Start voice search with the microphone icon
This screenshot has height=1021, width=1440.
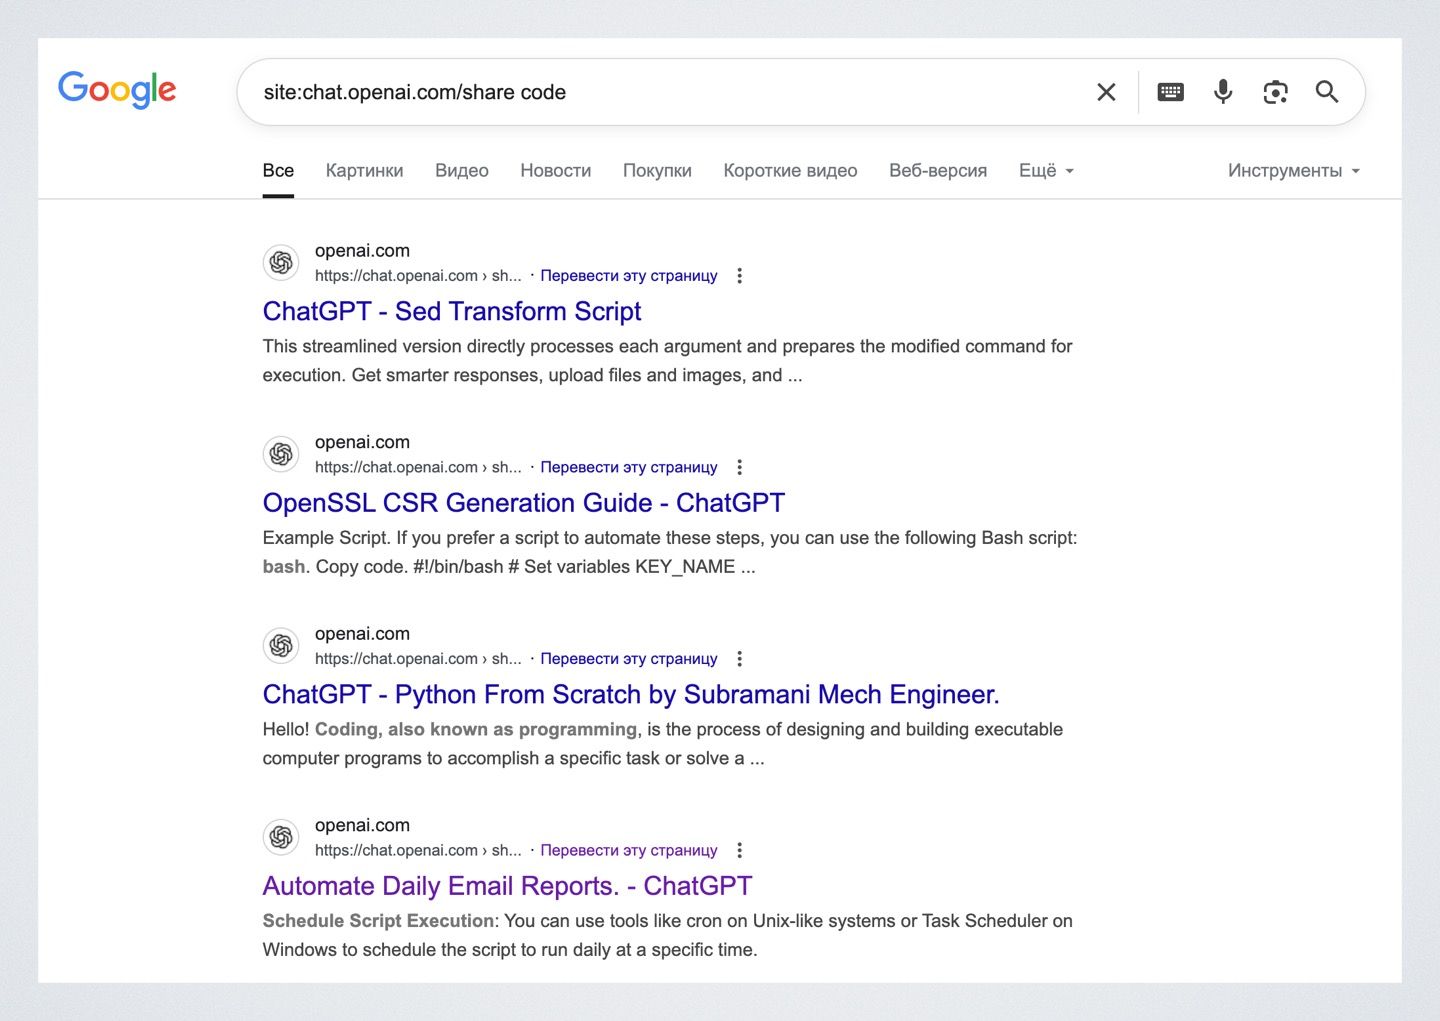tap(1223, 92)
